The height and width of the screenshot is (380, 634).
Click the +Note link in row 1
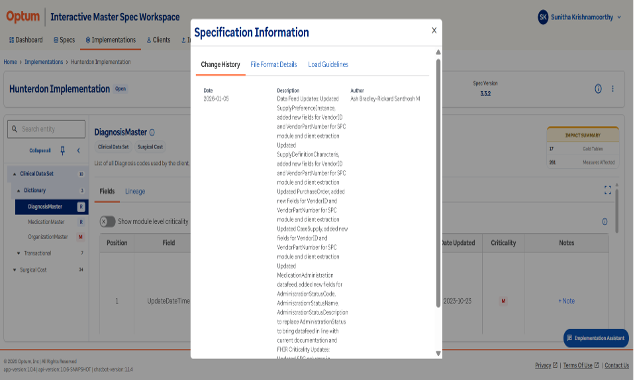566,301
